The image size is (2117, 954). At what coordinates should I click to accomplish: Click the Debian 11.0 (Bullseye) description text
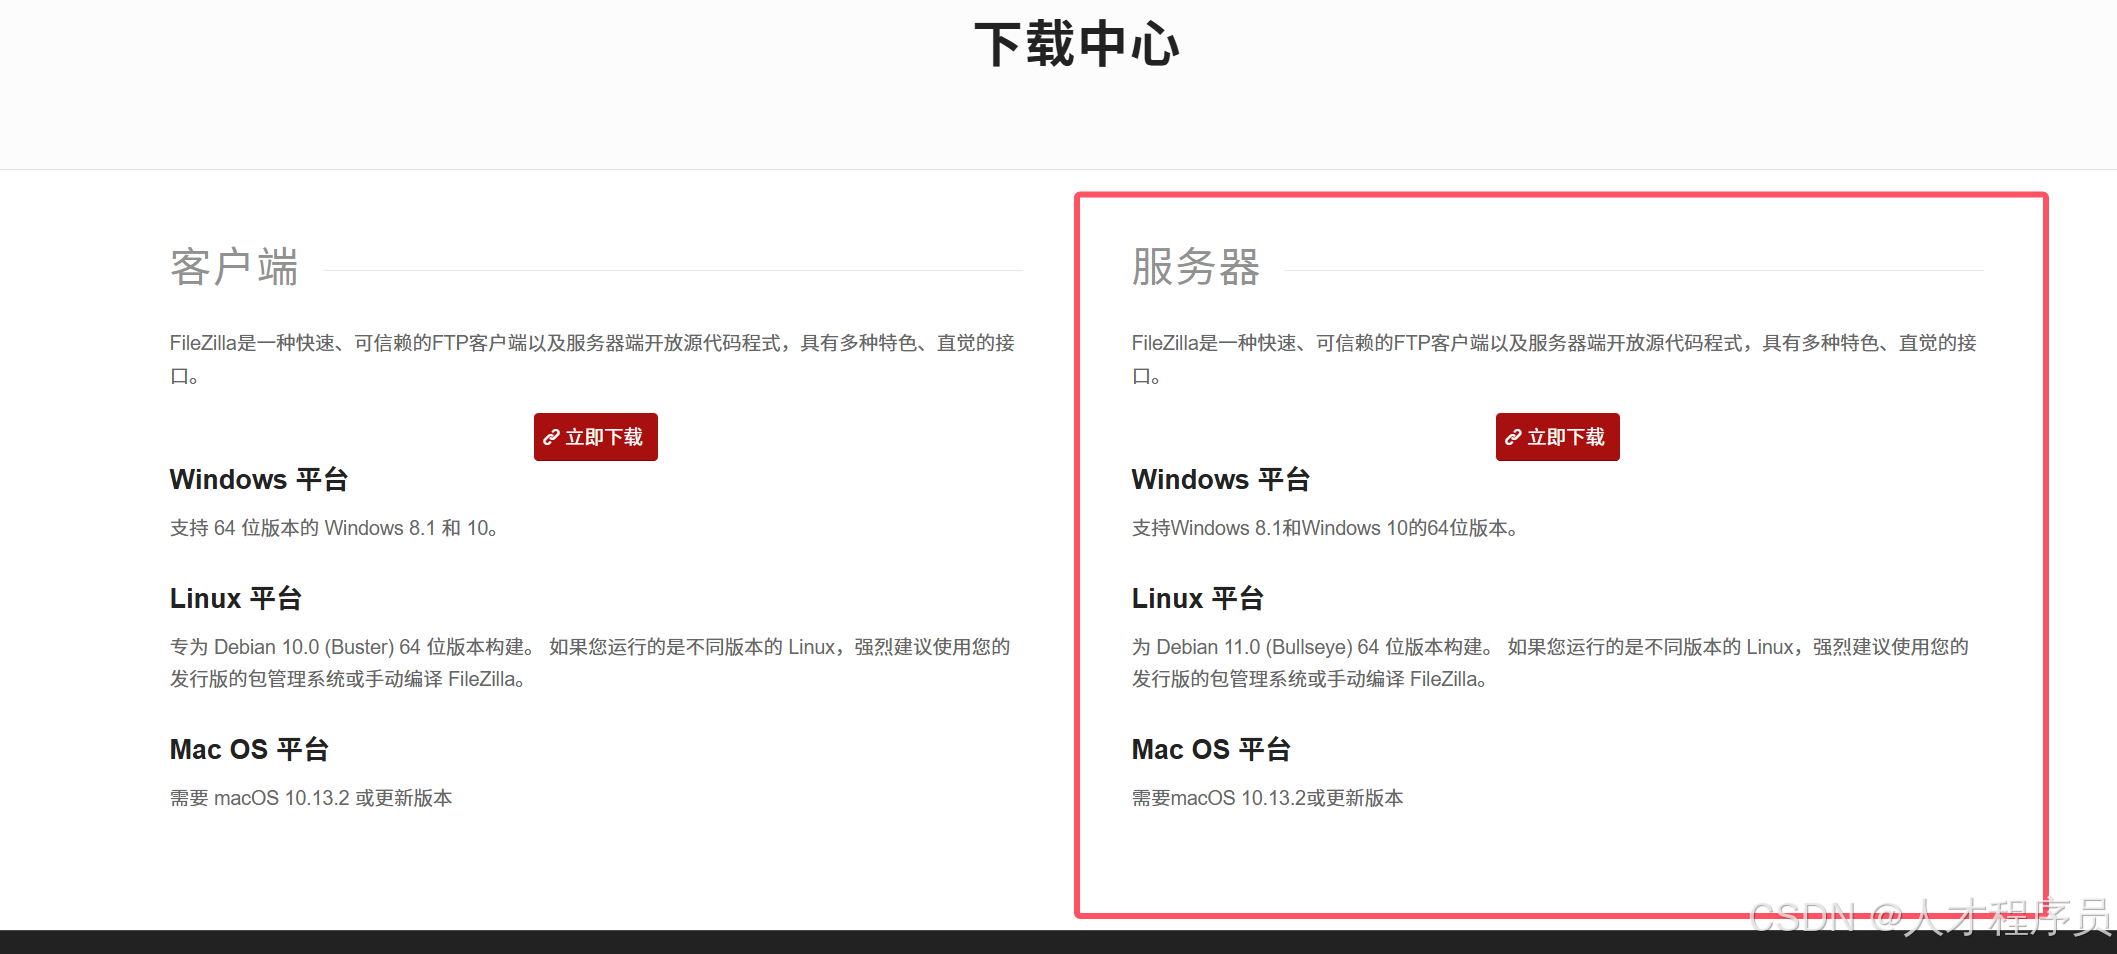click(1550, 663)
